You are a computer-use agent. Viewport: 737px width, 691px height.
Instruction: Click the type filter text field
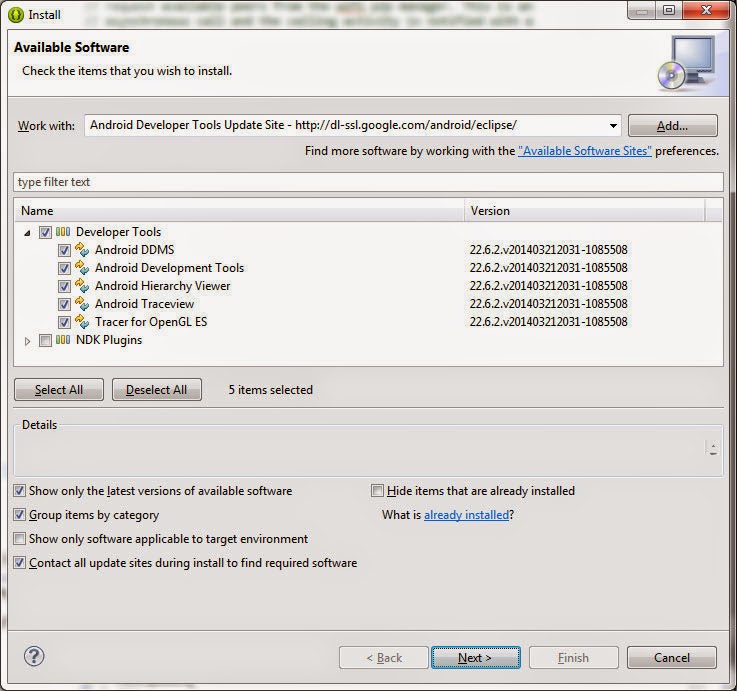coord(368,182)
